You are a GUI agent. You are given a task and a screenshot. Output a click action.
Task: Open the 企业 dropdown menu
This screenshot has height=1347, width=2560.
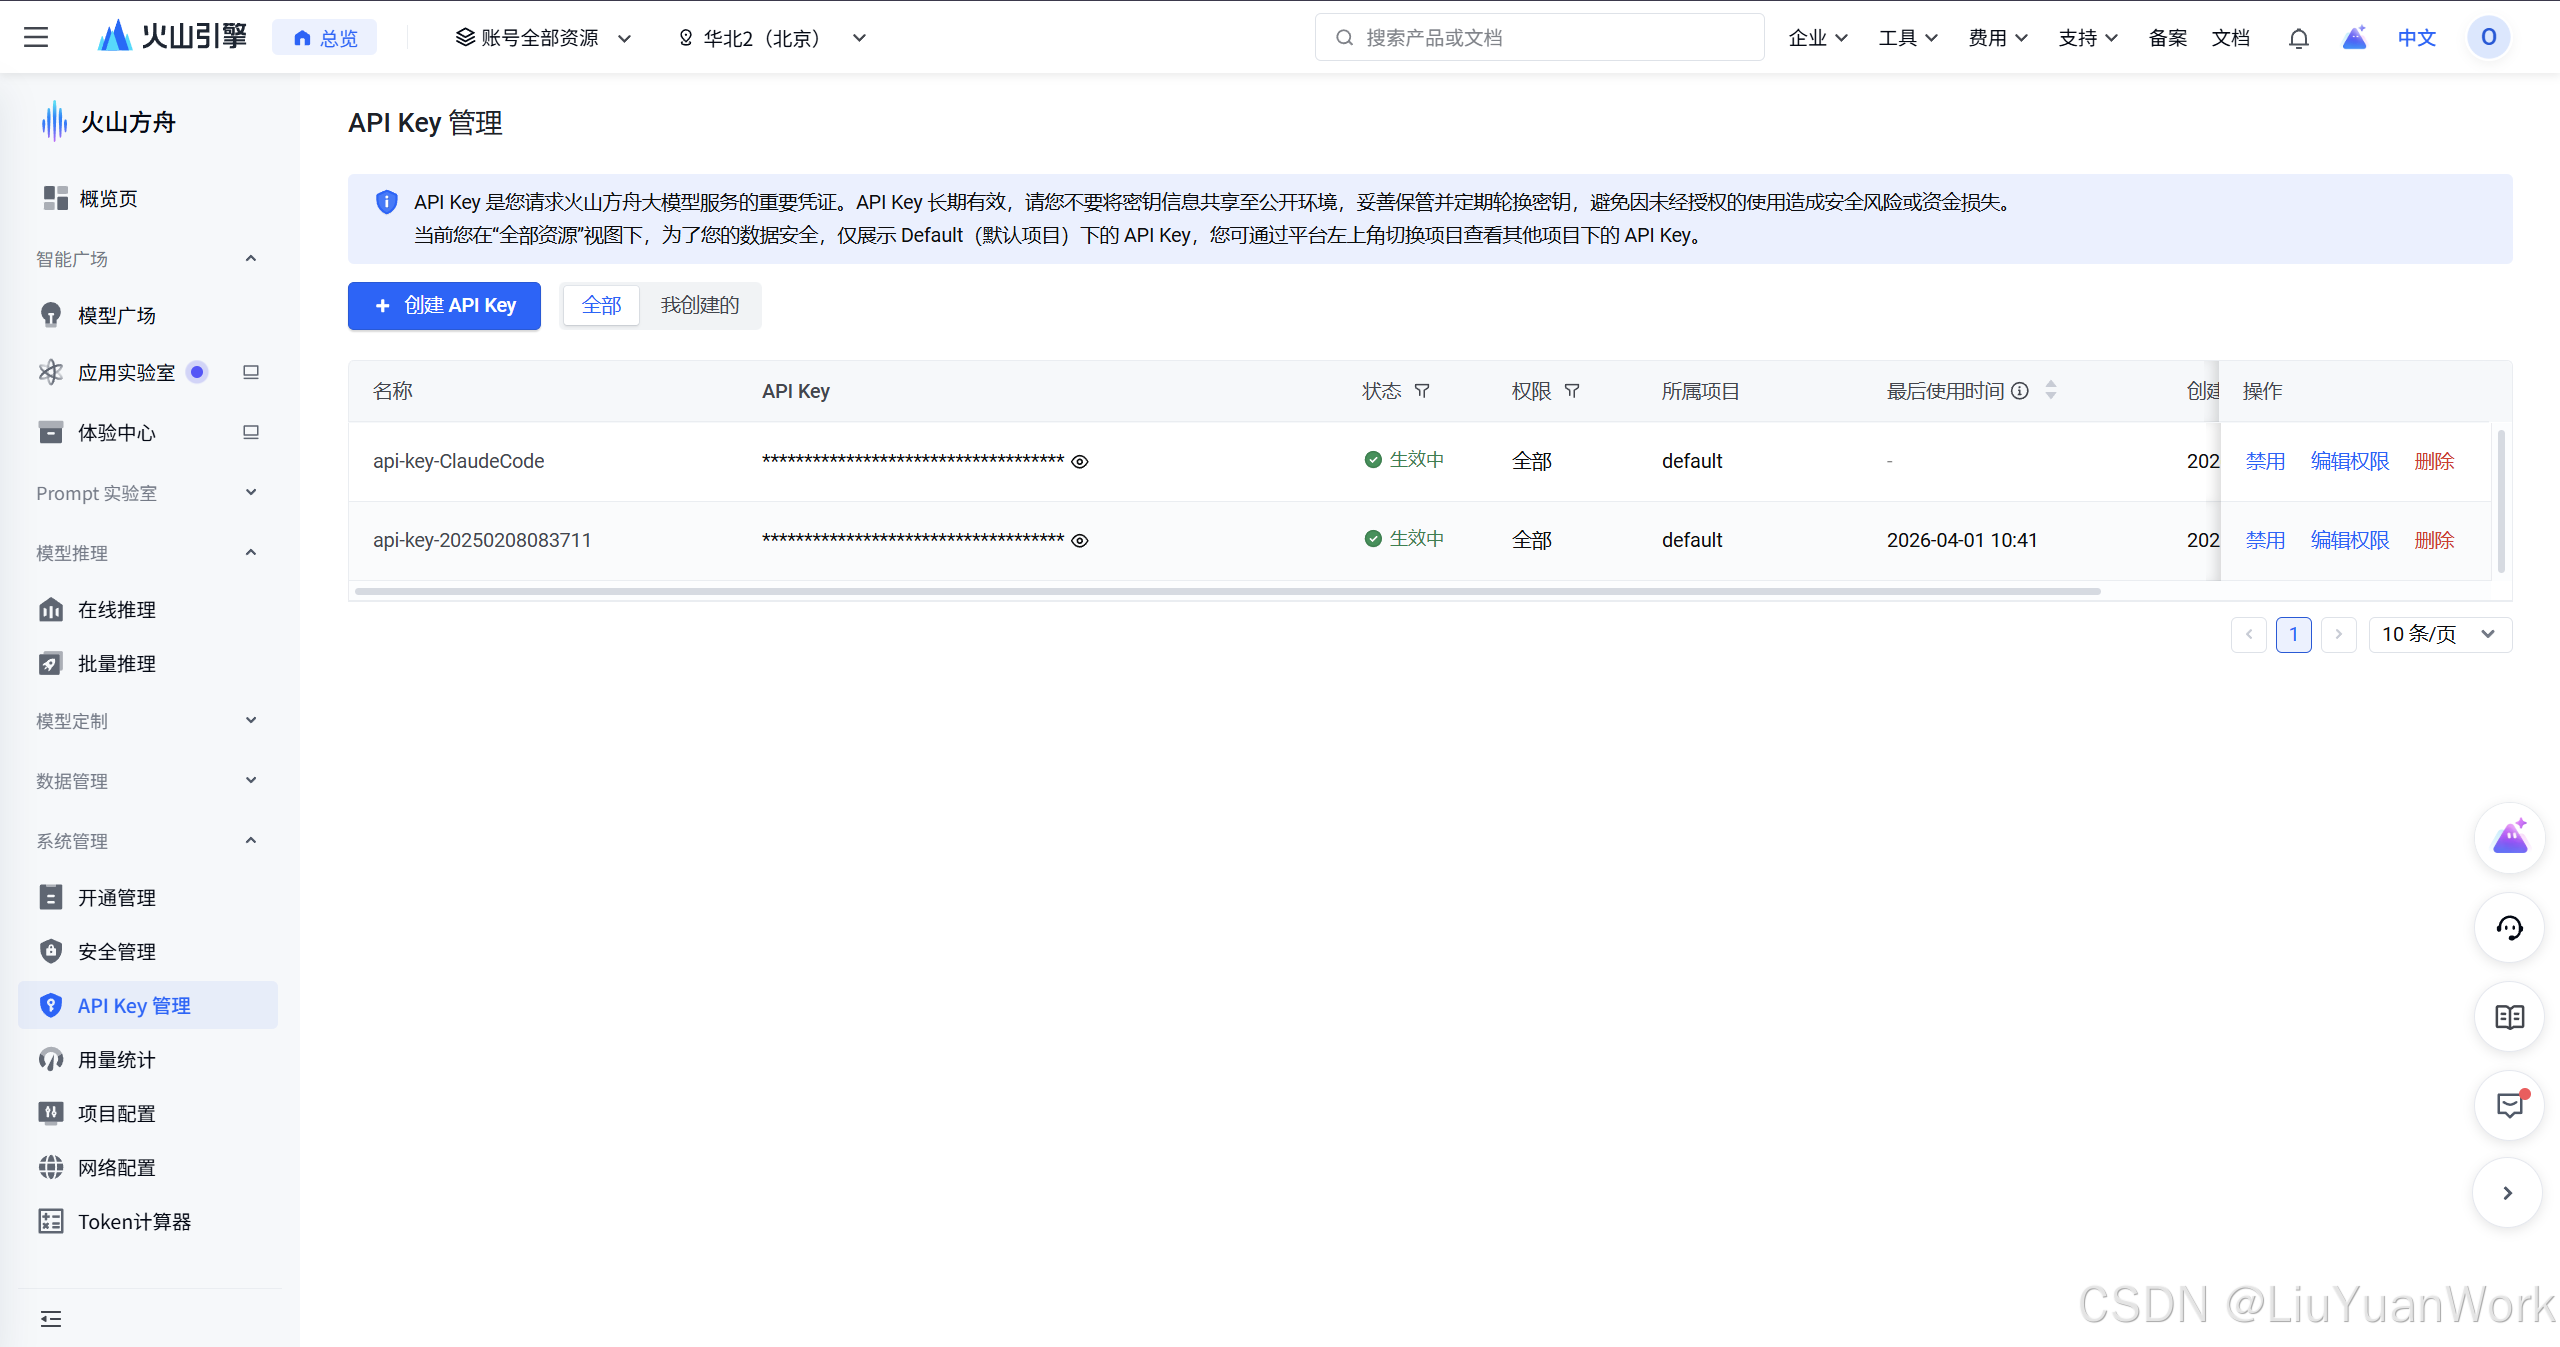pos(1818,38)
